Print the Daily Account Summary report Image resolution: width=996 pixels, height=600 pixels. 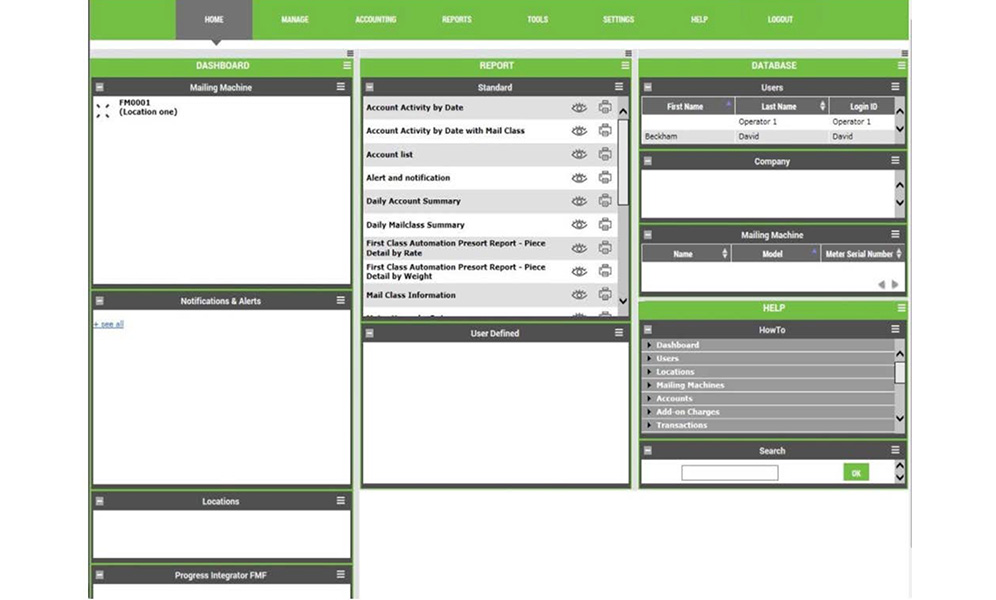coord(605,201)
